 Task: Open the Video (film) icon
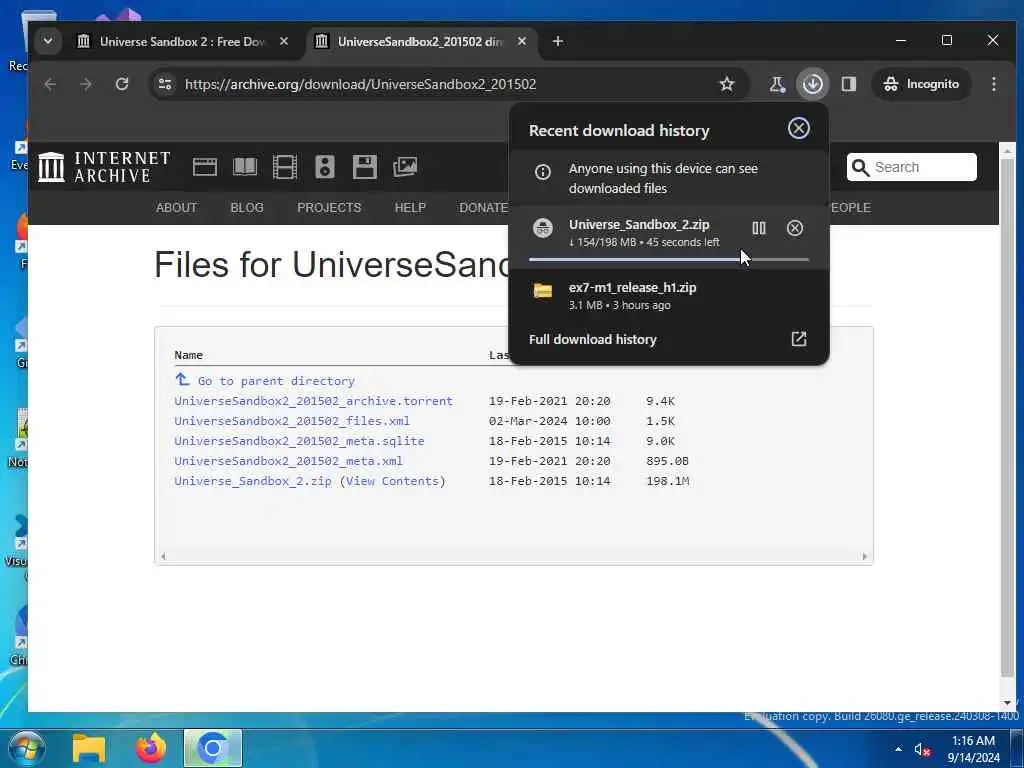click(x=285, y=167)
